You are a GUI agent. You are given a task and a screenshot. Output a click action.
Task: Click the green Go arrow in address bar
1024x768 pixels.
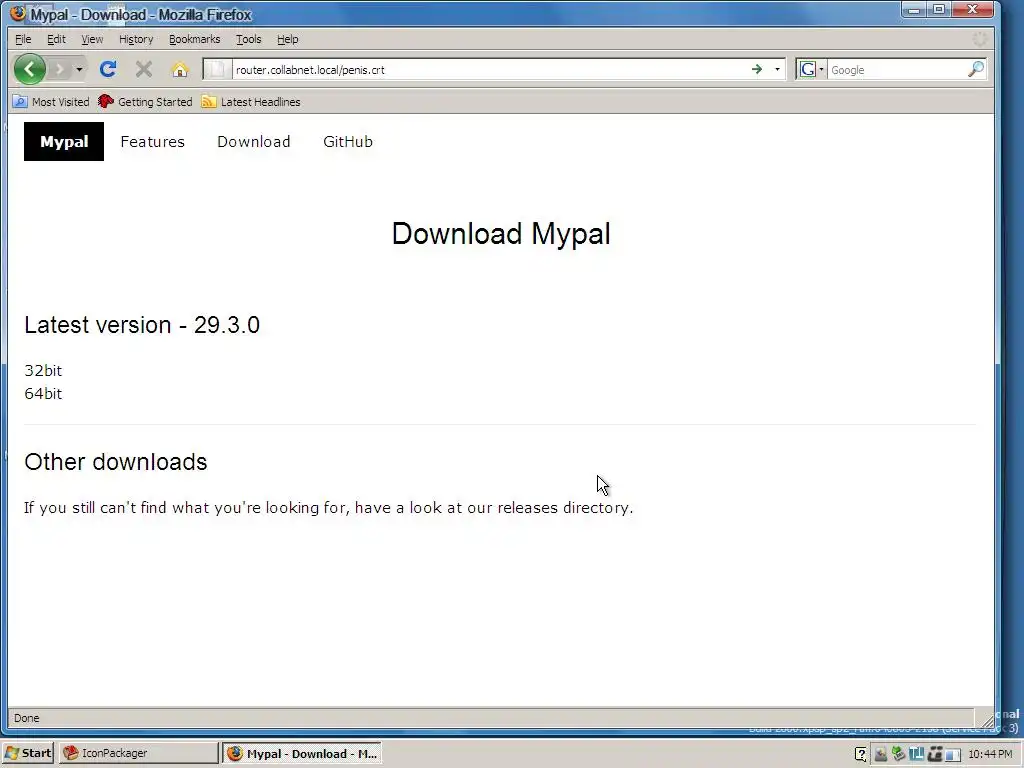[757, 69]
